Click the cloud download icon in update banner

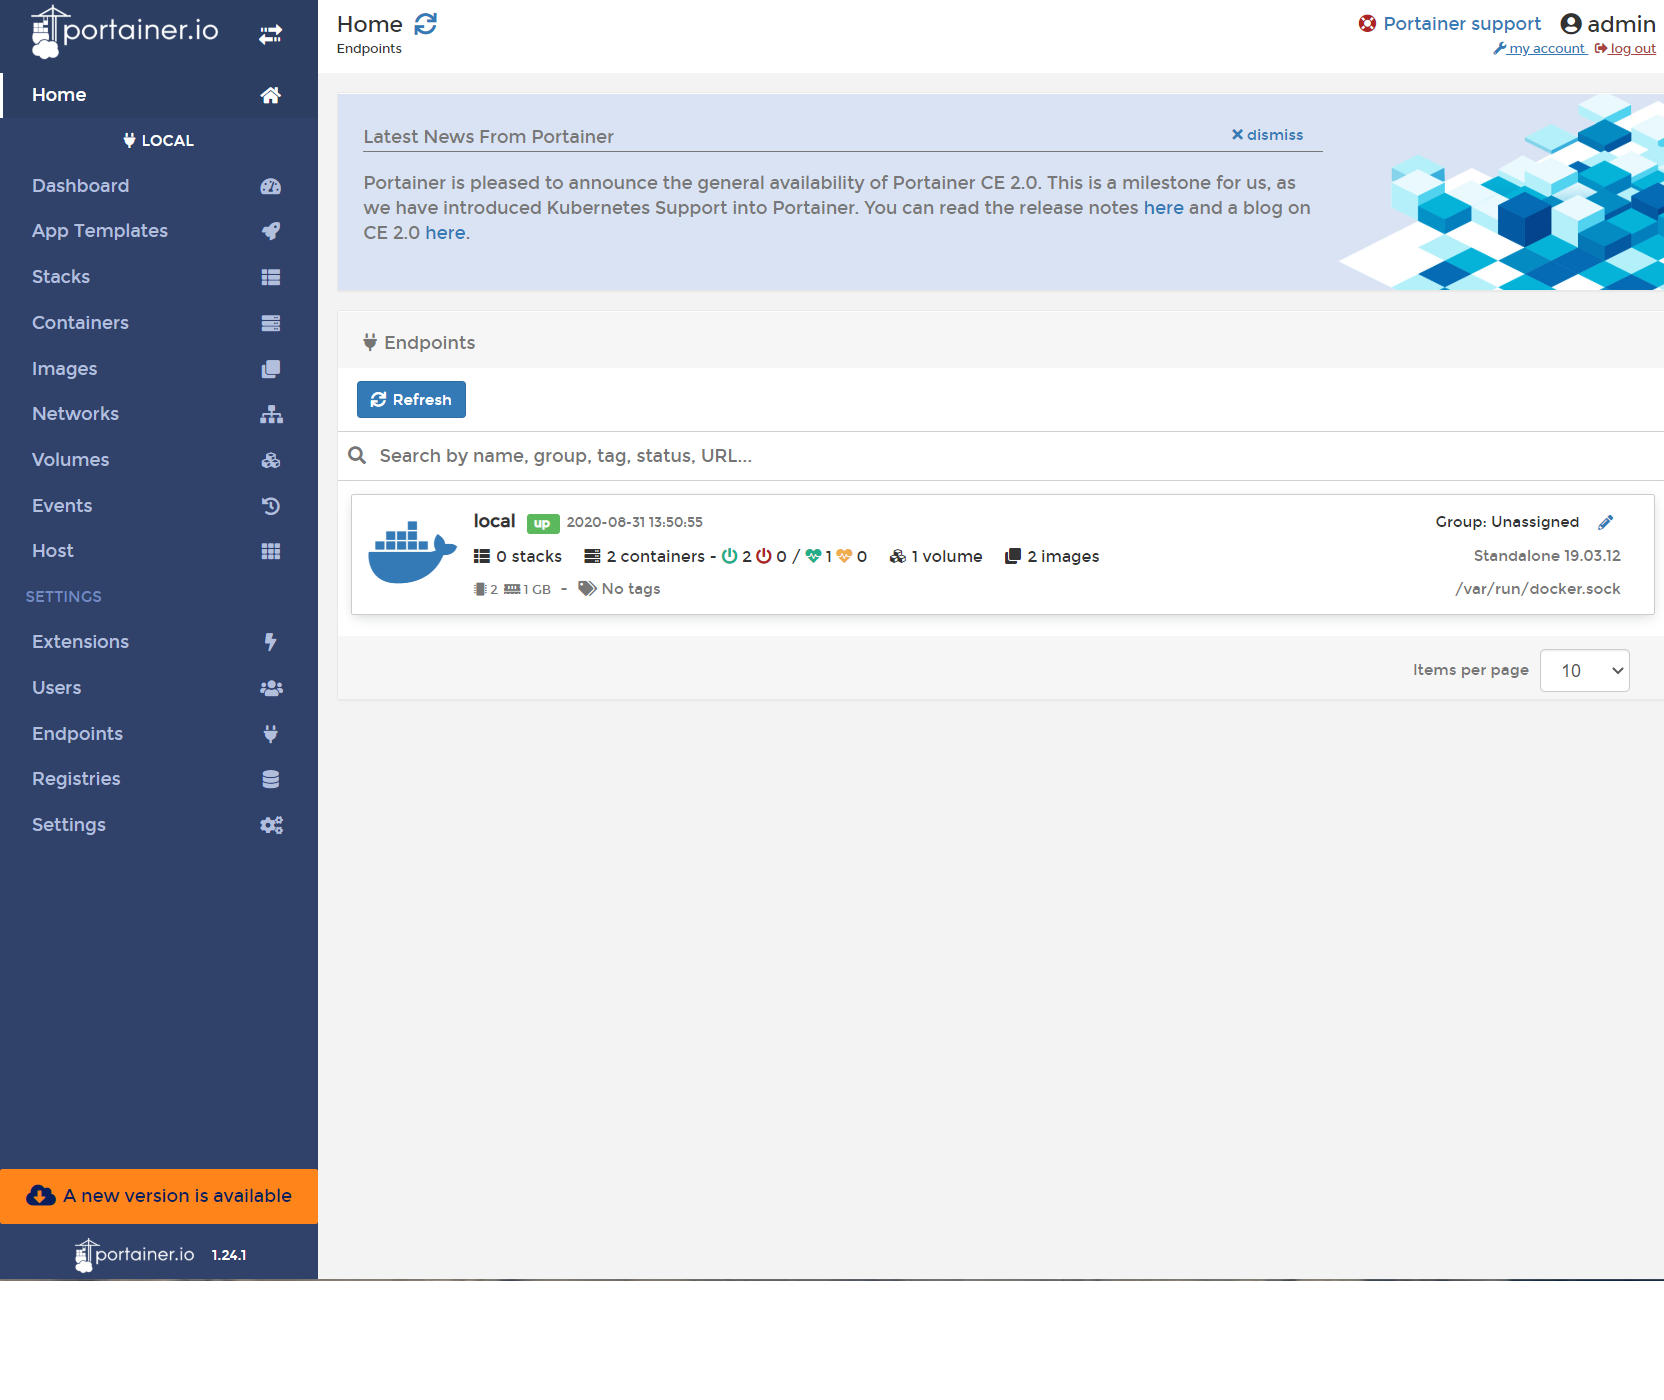click(x=41, y=1196)
